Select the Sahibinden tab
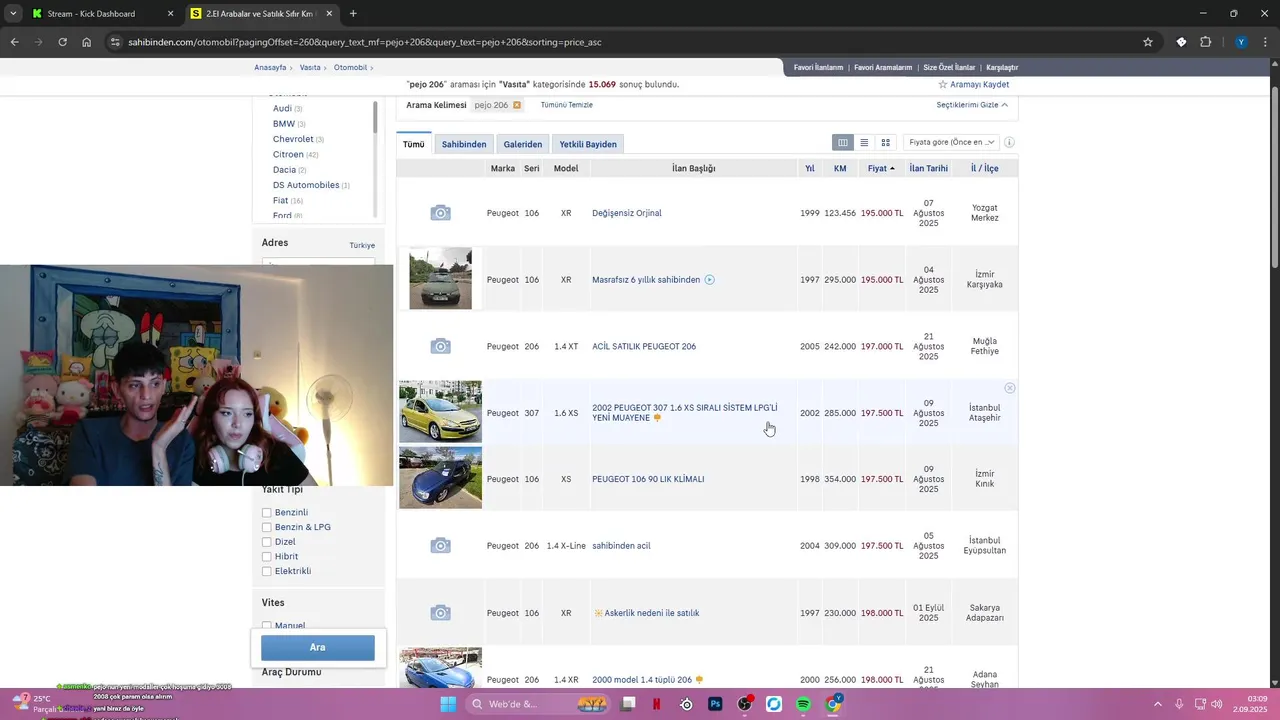Viewport: 1280px width, 720px height. point(464,144)
